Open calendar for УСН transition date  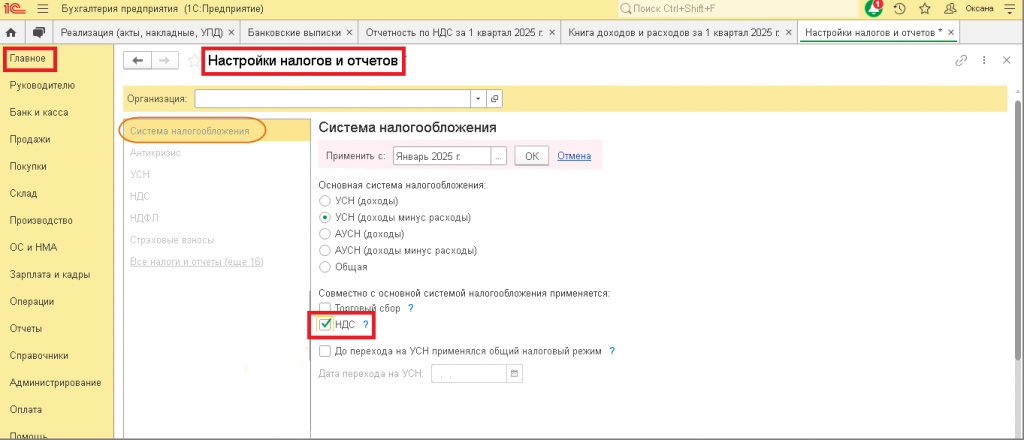(514, 374)
